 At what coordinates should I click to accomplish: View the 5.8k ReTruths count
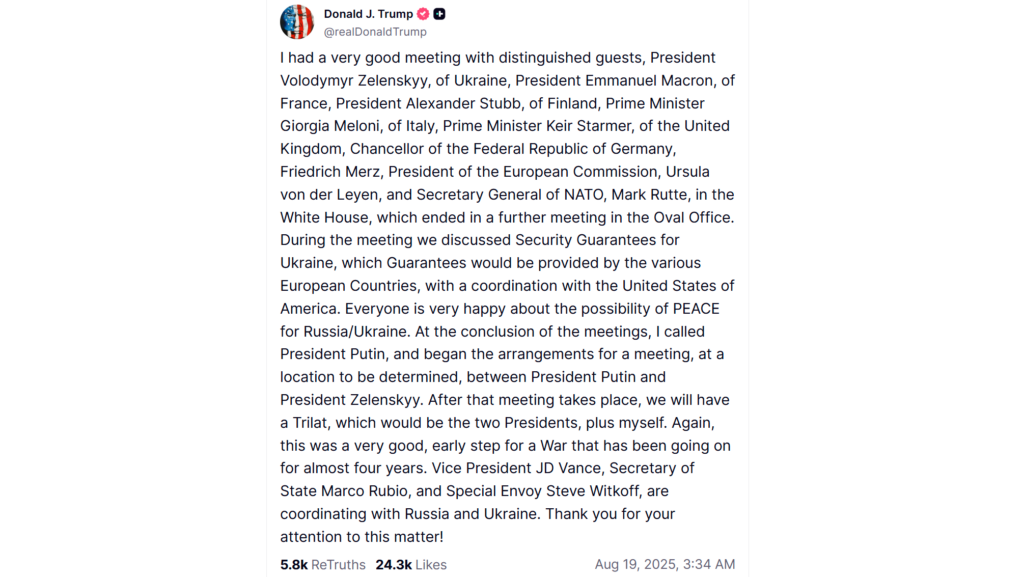(323, 565)
